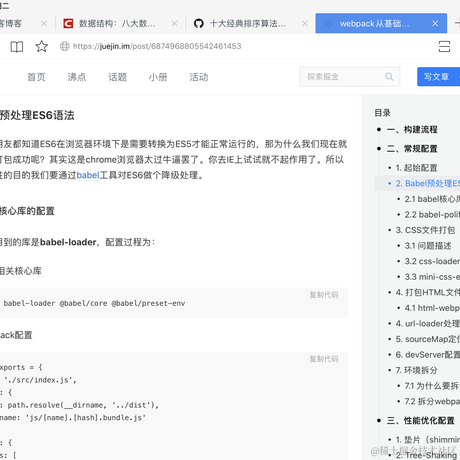The height and width of the screenshot is (460, 460).
Task: Jump to 4. url-loader处理 section
Action: (x=428, y=323)
